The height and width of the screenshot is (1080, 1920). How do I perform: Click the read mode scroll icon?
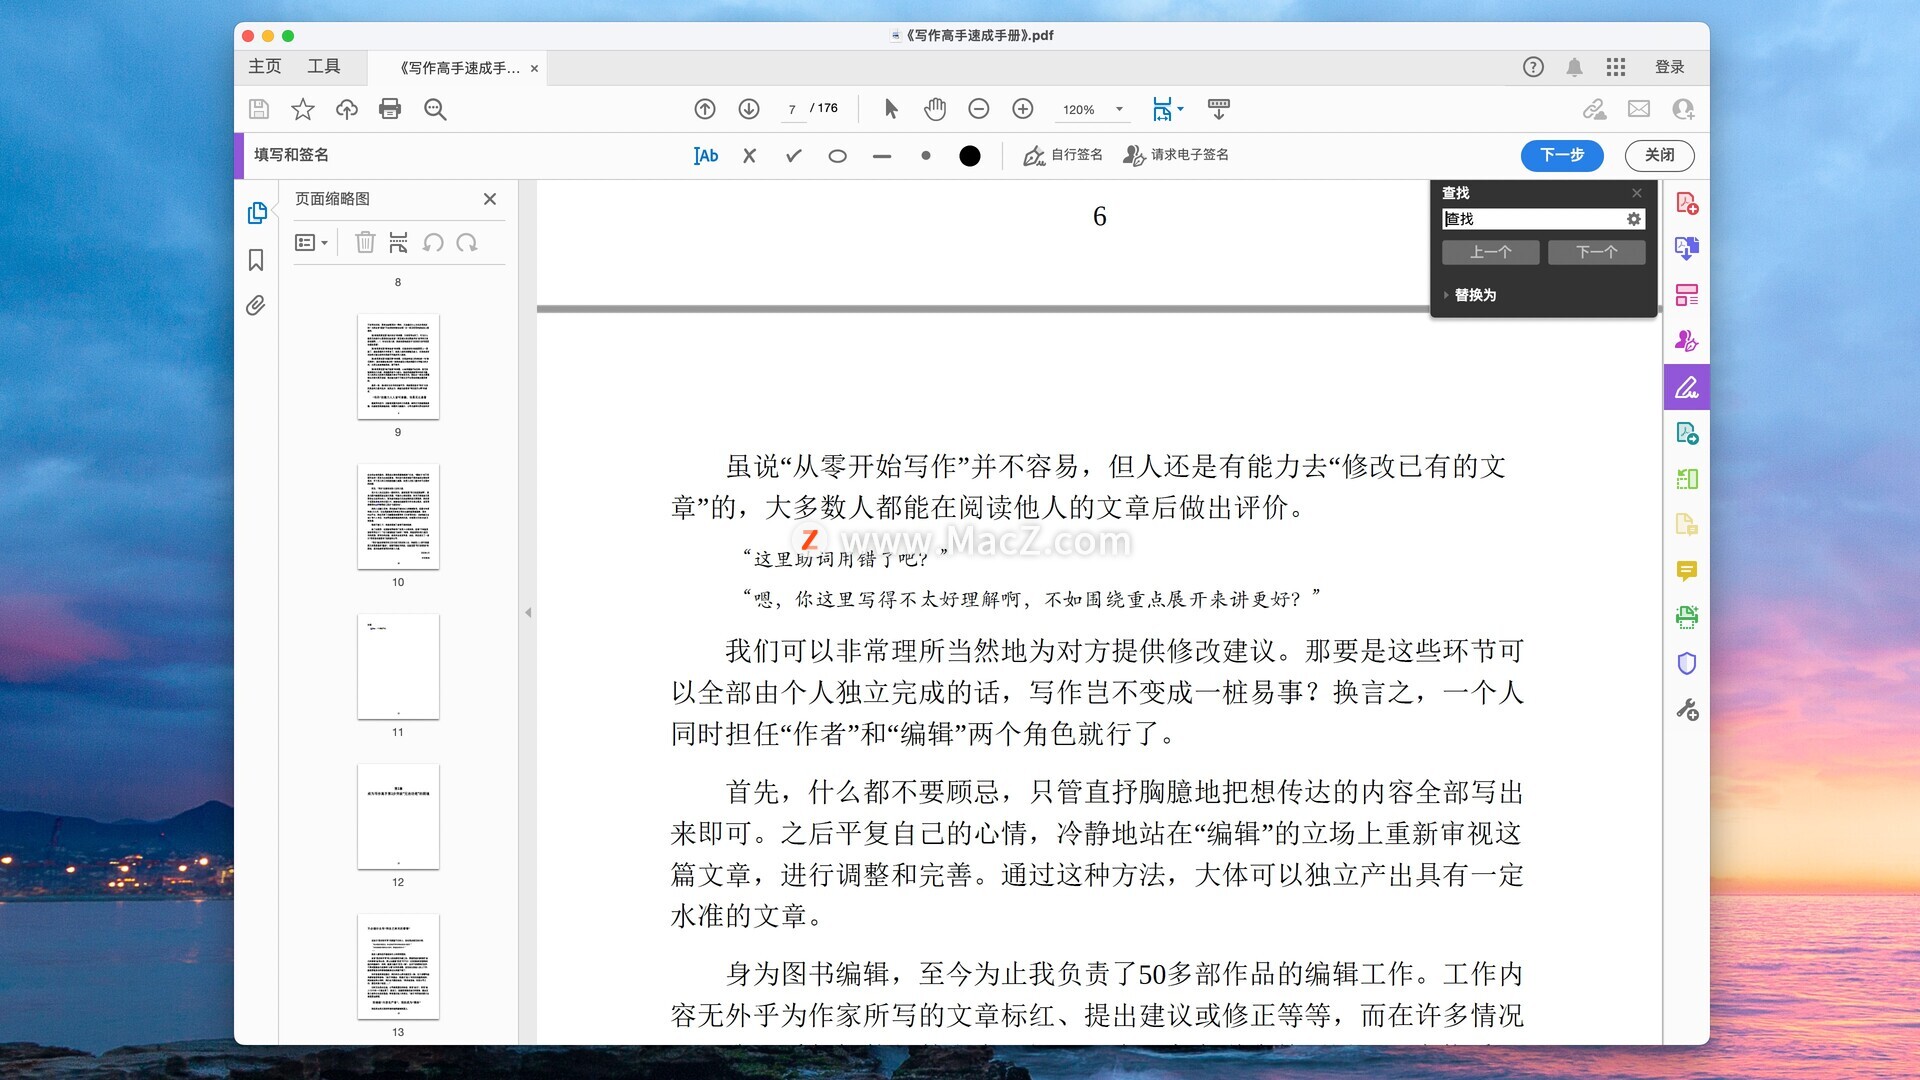tap(1219, 109)
